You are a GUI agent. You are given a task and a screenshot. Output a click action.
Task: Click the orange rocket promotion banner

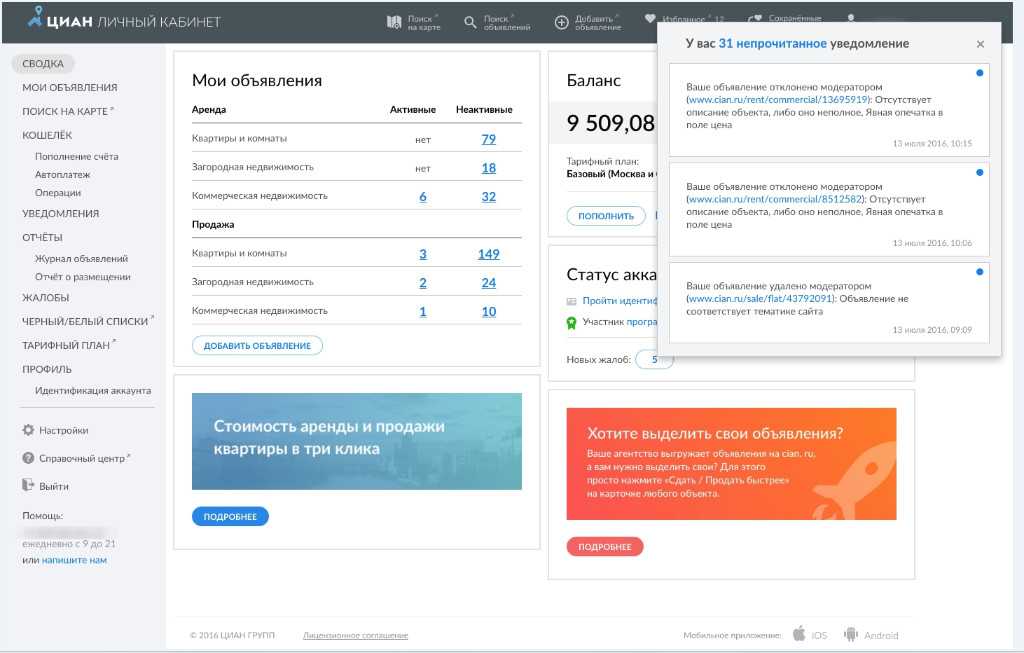coord(730,464)
